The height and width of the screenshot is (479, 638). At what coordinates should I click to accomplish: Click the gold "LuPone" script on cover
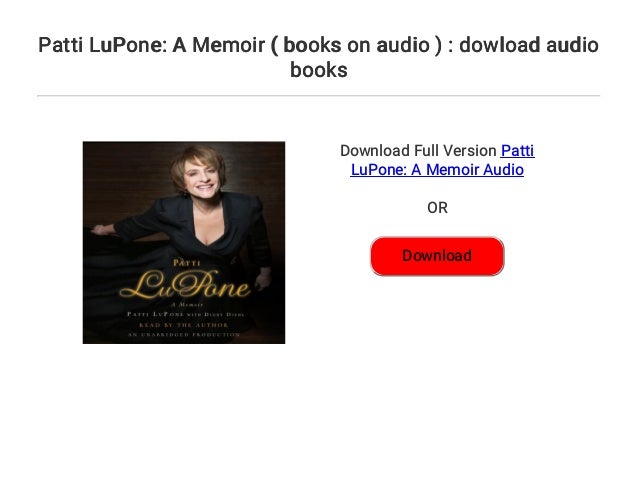tap(185, 285)
